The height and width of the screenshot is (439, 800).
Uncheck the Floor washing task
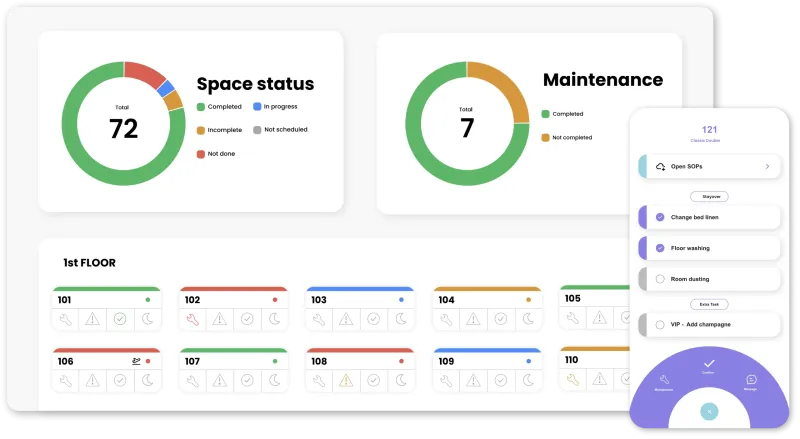660,248
